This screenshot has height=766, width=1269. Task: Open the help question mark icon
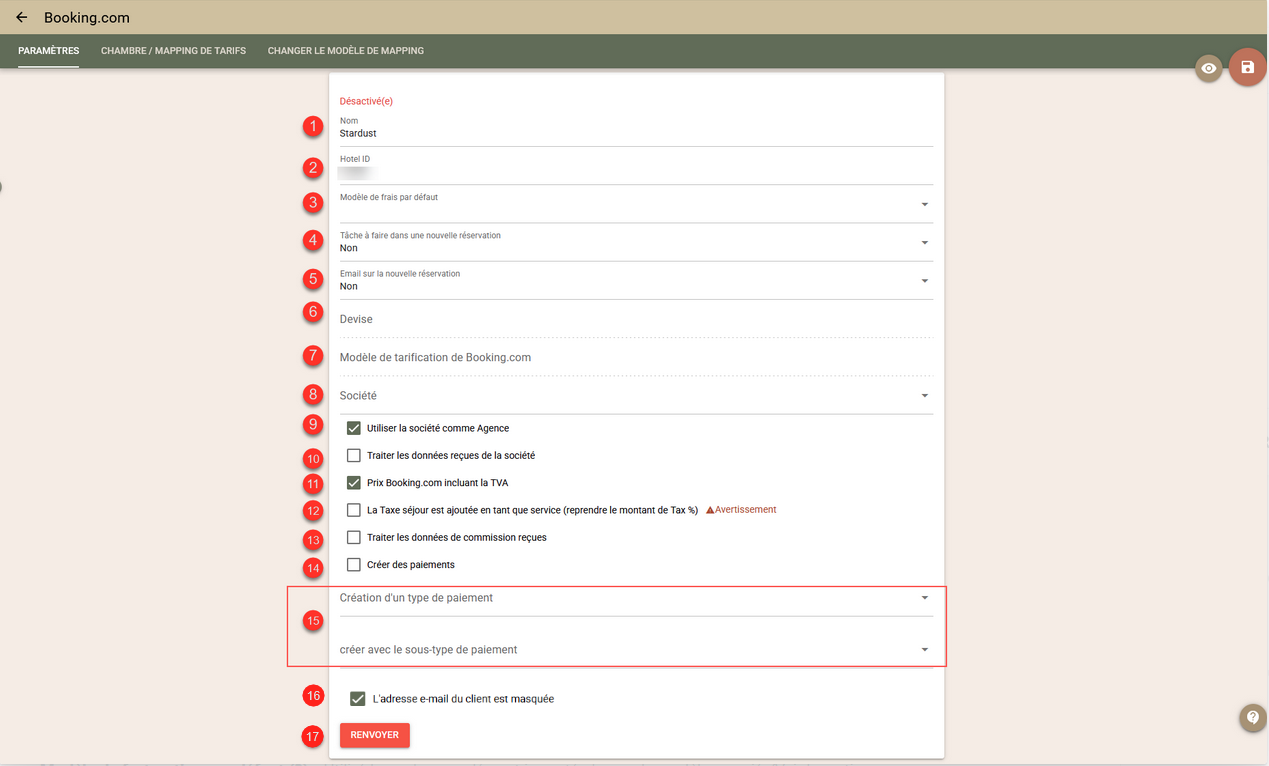pyautogui.click(x=1252, y=717)
